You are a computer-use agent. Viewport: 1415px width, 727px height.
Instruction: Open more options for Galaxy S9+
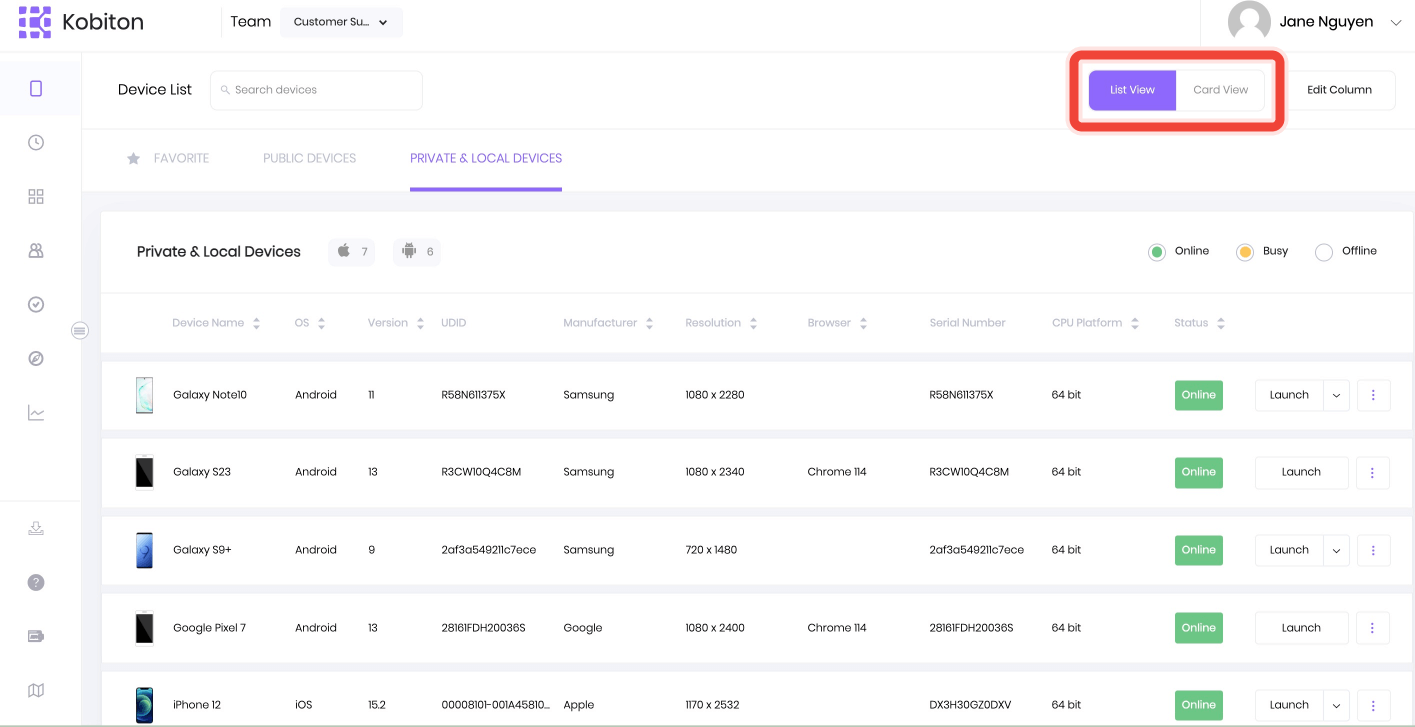tap(1373, 550)
